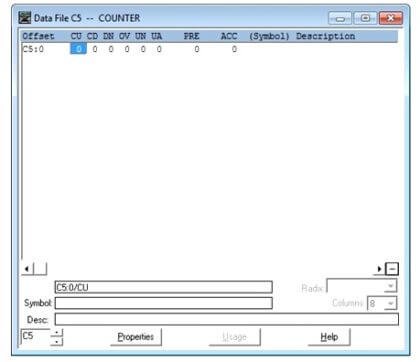Click the right scroll arrow
Screen dimensions: 420x362
click(379, 269)
